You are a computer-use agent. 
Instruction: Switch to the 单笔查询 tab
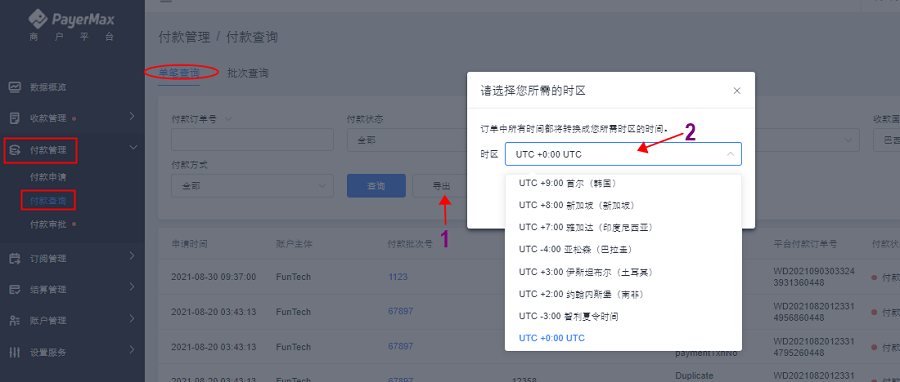(x=179, y=73)
